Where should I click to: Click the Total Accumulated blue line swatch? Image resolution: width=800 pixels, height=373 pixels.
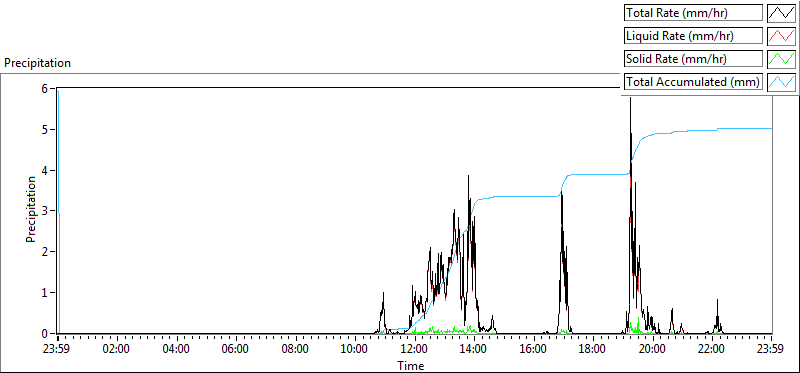click(781, 82)
